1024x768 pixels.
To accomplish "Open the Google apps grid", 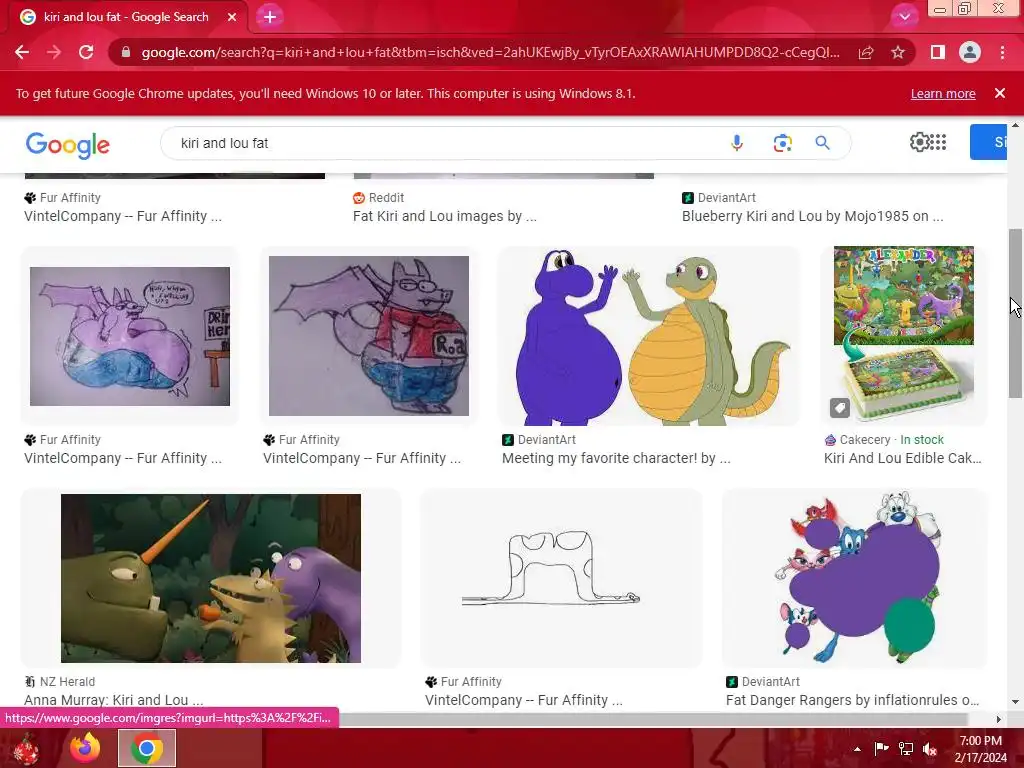I will pyautogui.click(x=938, y=142).
